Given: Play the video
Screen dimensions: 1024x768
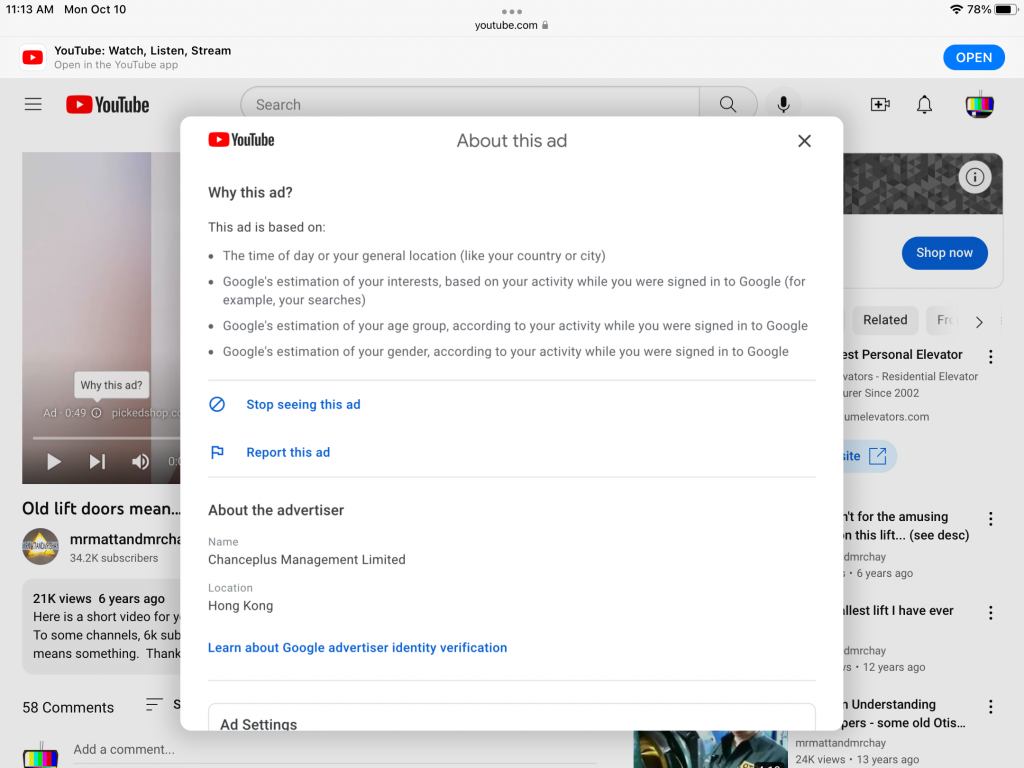Looking at the screenshot, I should click(x=54, y=461).
